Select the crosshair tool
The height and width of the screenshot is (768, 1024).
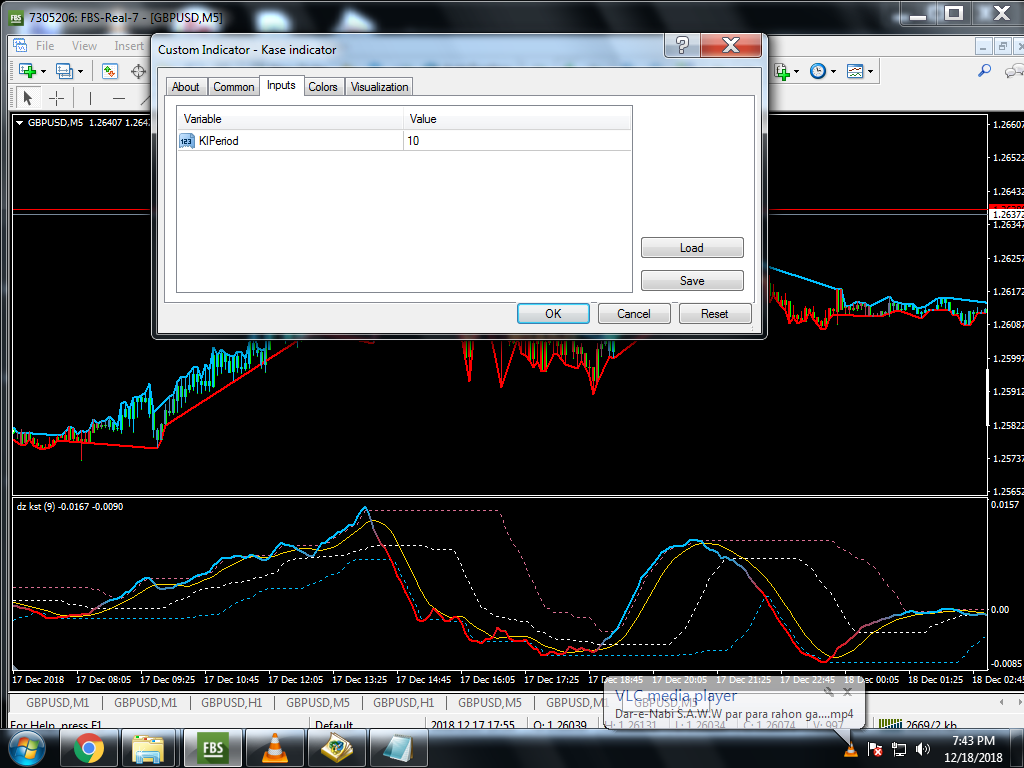(x=57, y=98)
